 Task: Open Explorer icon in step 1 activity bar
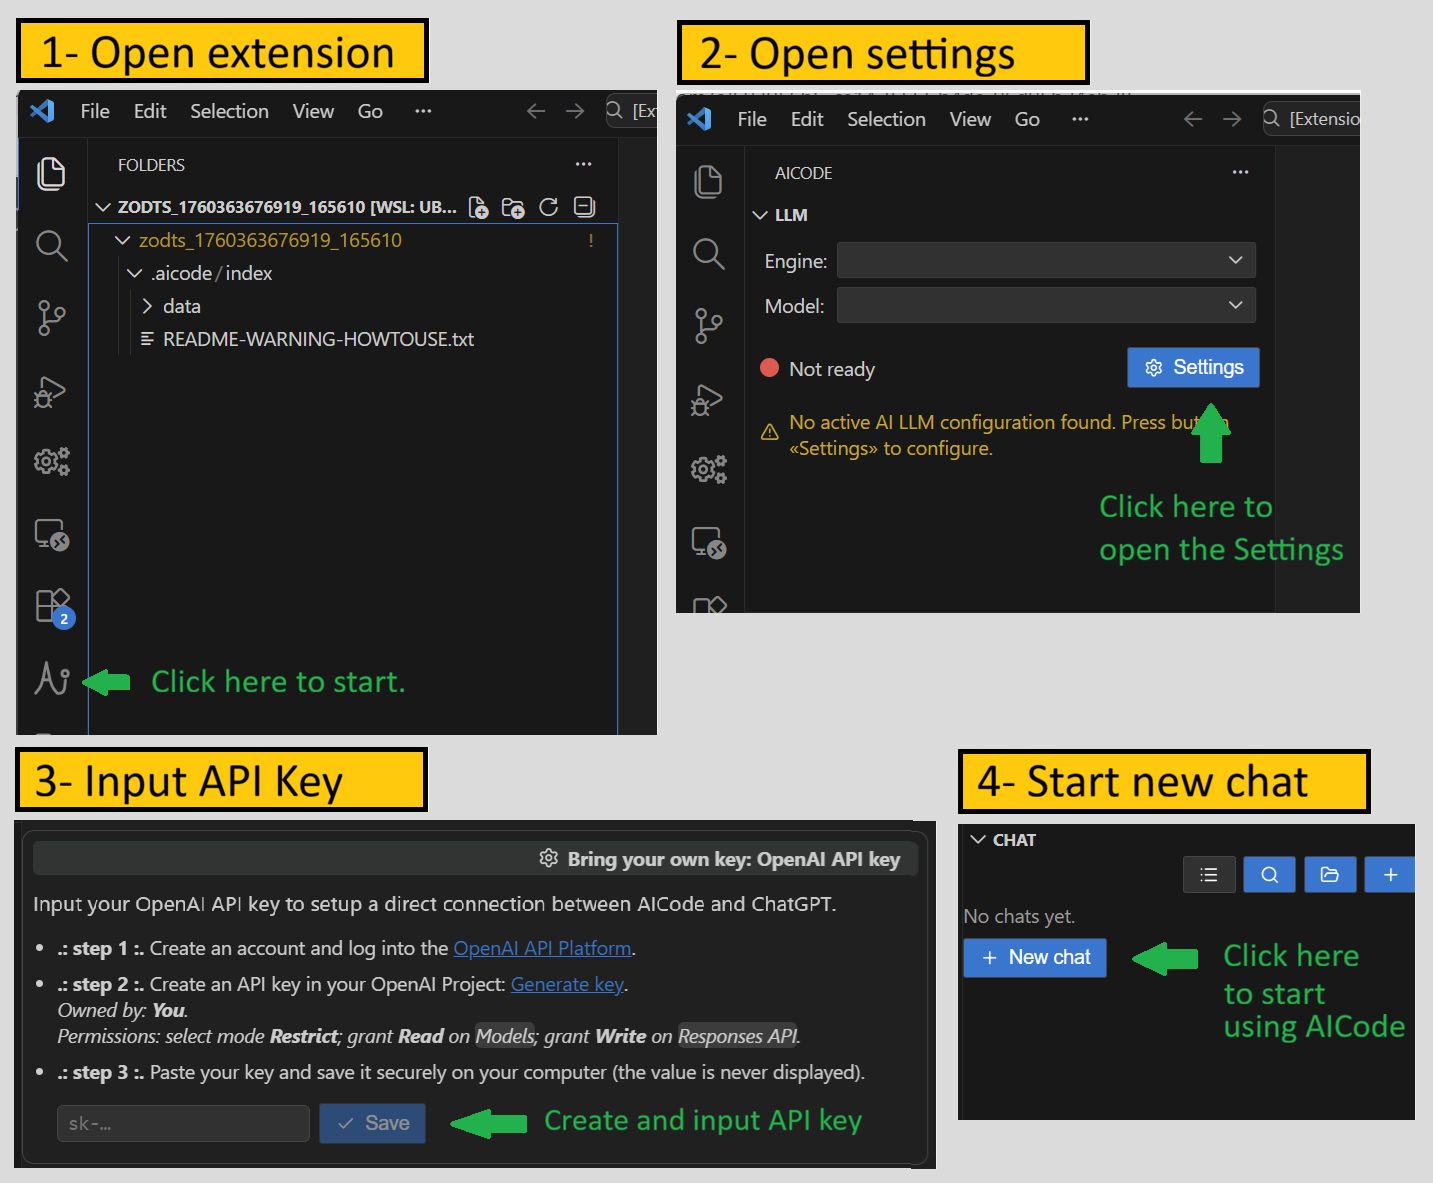(x=51, y=173)
